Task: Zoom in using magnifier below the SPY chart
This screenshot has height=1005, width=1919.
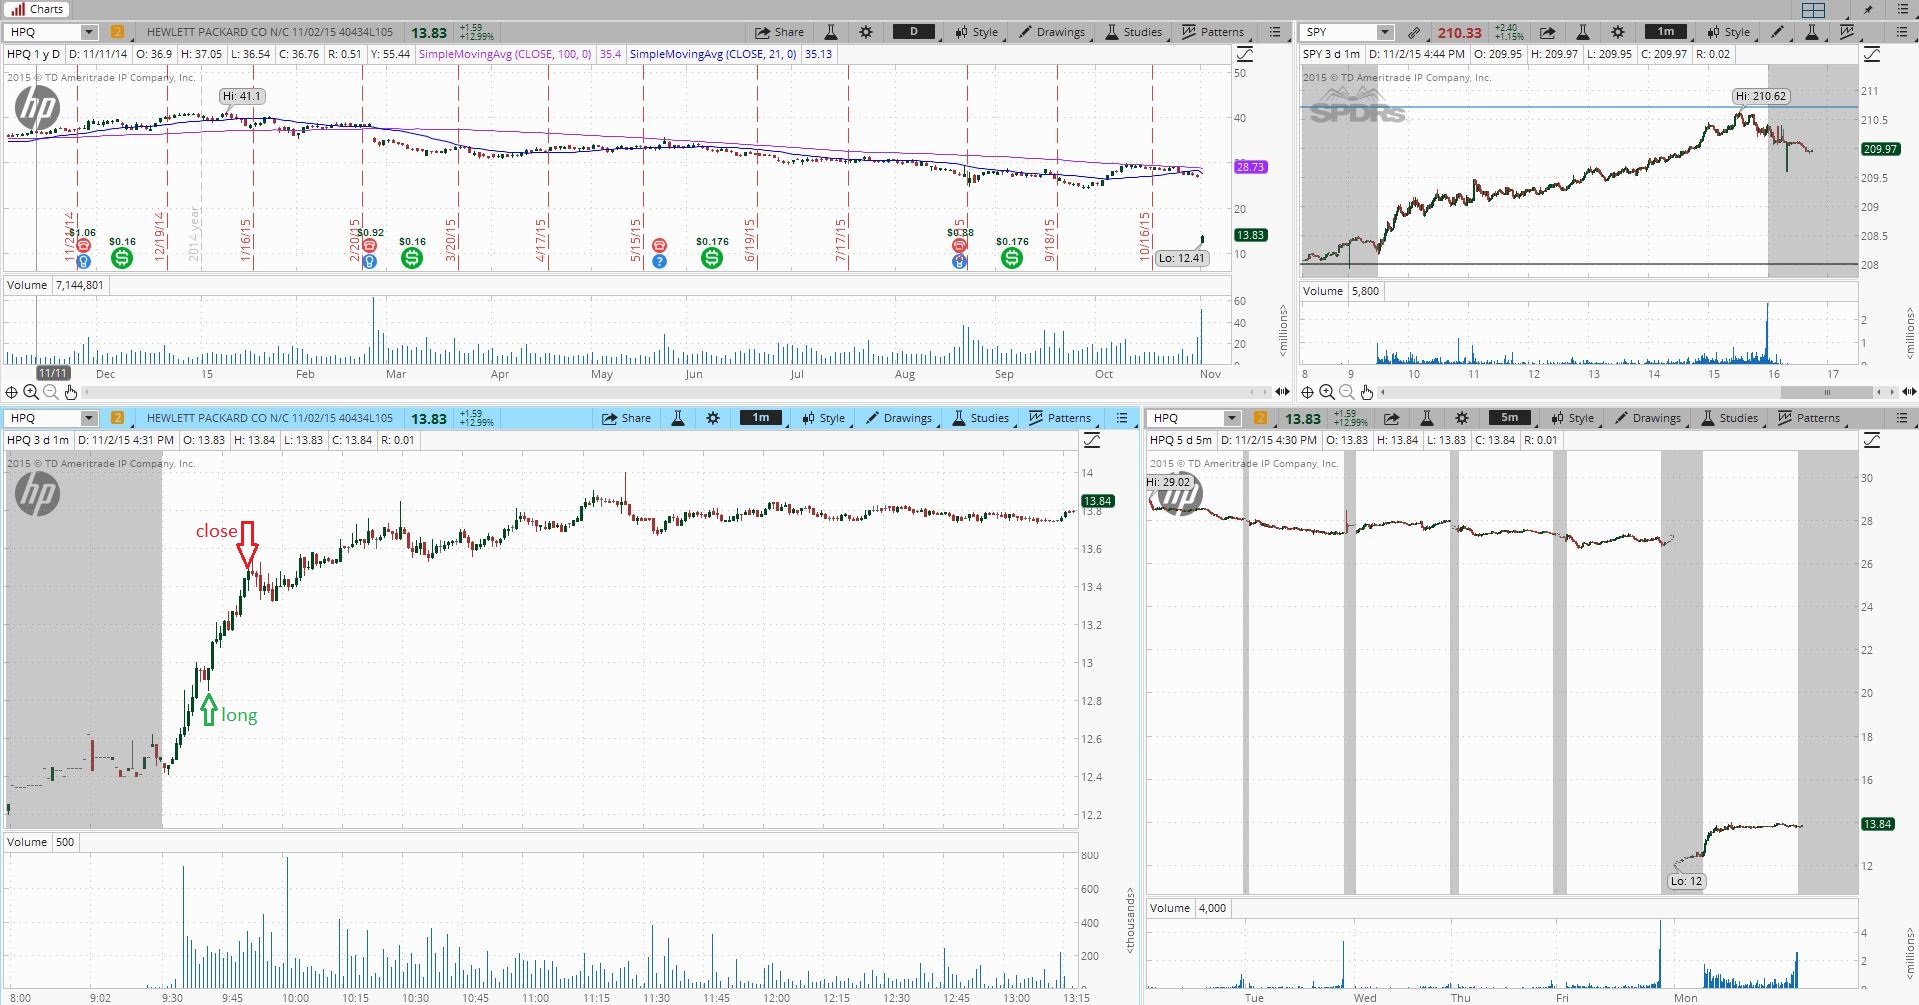Action: pyautogui.click(x=1327, y=392)
